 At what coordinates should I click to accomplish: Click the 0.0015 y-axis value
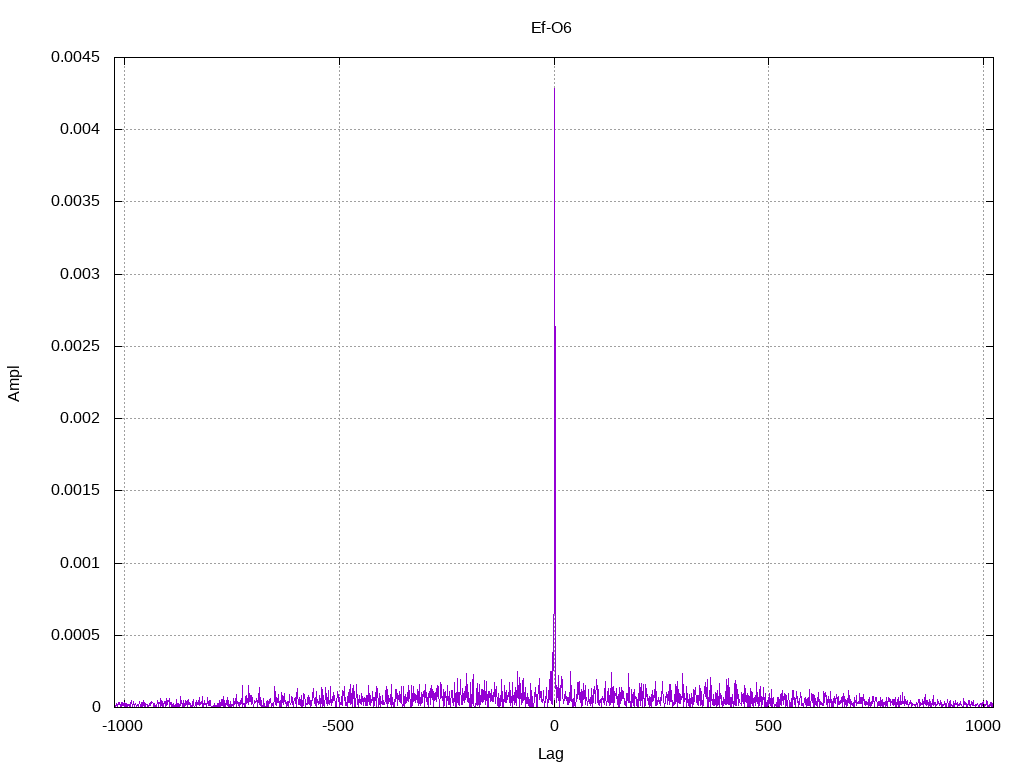click(76, 490)
